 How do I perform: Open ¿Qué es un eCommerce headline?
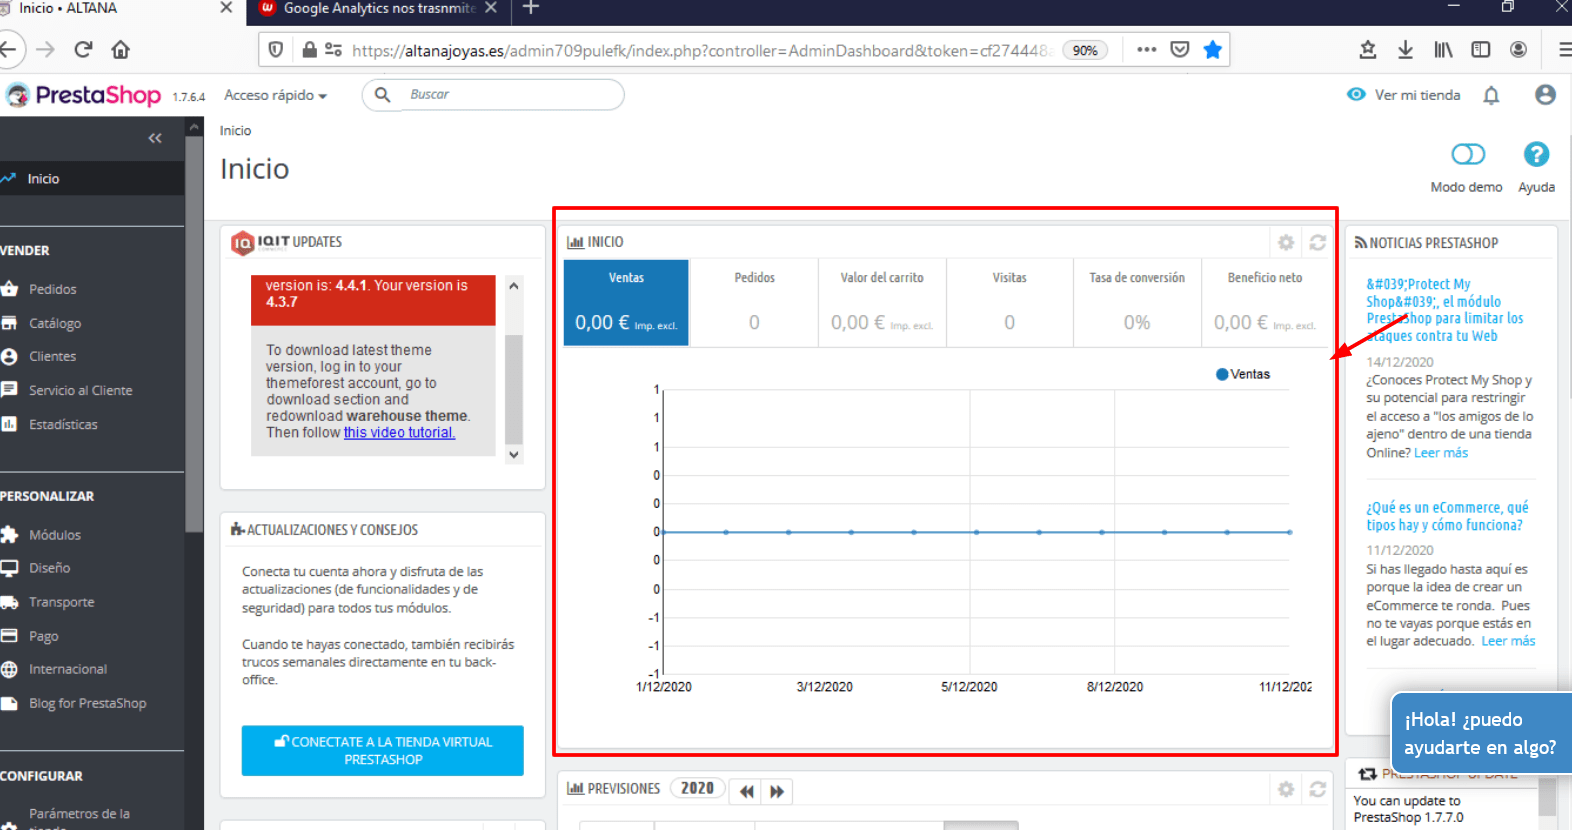pyautogui.click(x=1447, y=516)
